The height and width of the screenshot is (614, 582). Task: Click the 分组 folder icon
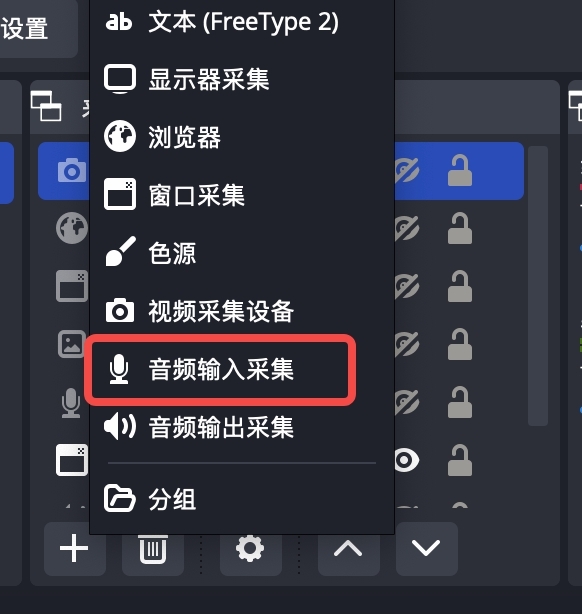(x=120, y=498)
